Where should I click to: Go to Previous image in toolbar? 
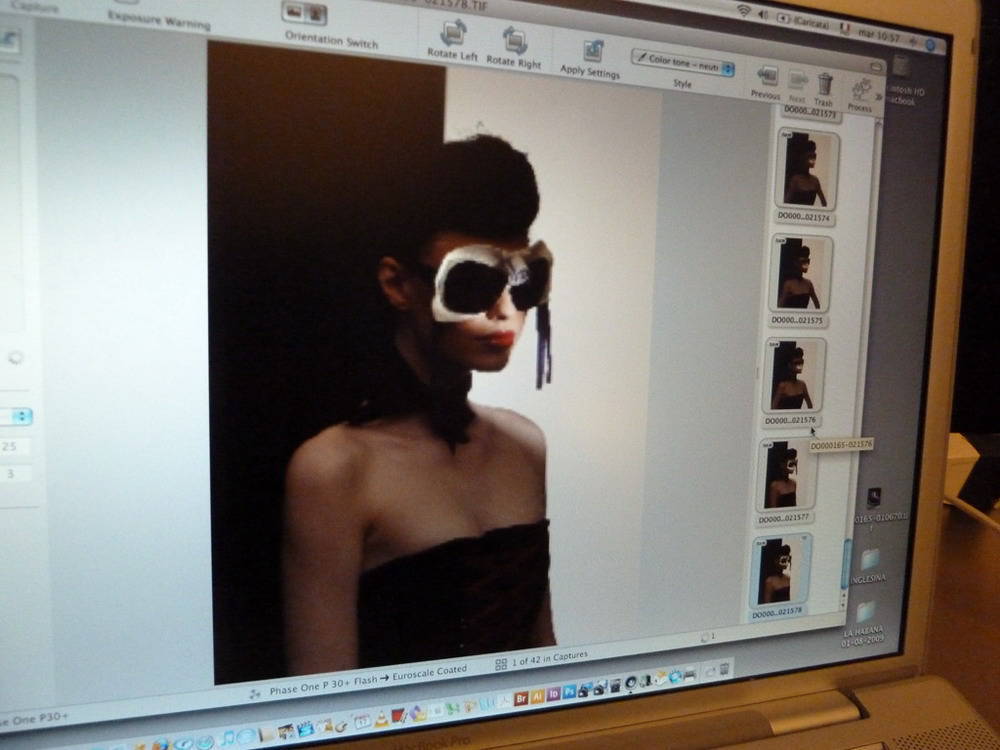point(767,77)
